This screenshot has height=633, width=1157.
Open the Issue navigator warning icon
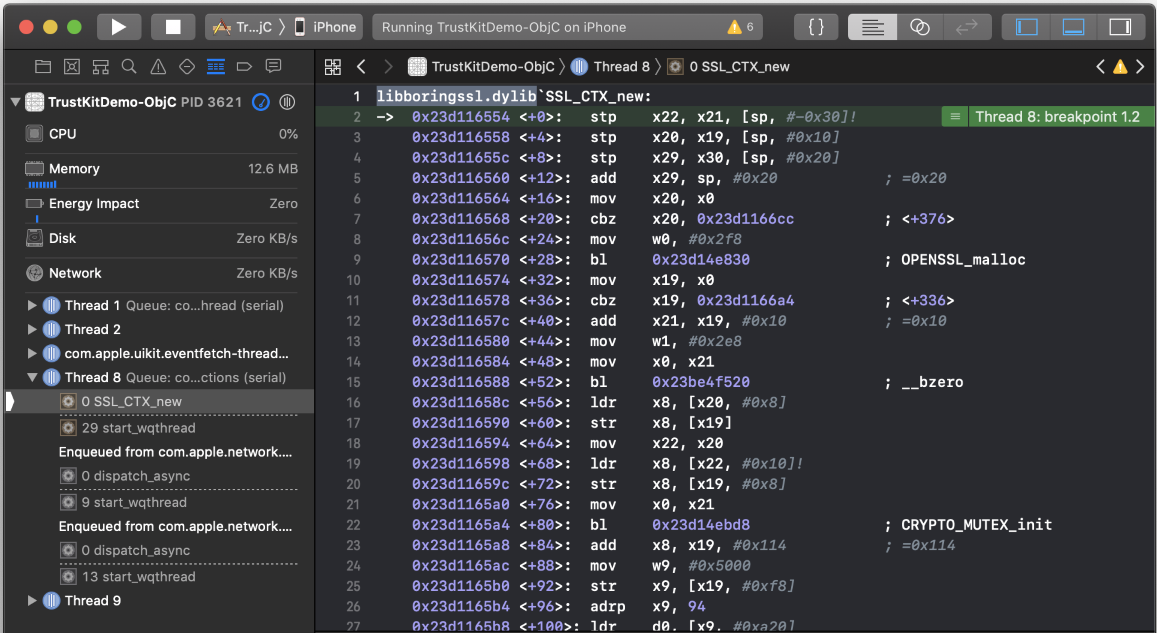[x=158, y=67]
